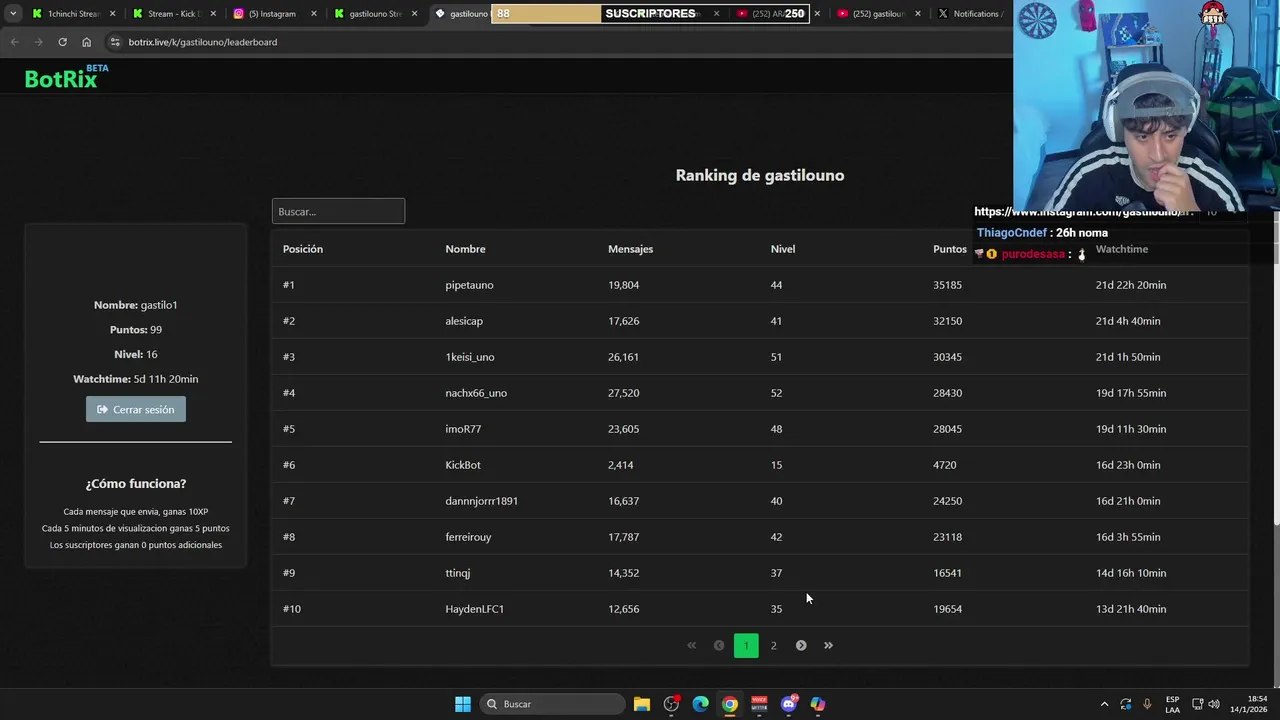Click the name KickBot in ranking

[463, 465]
